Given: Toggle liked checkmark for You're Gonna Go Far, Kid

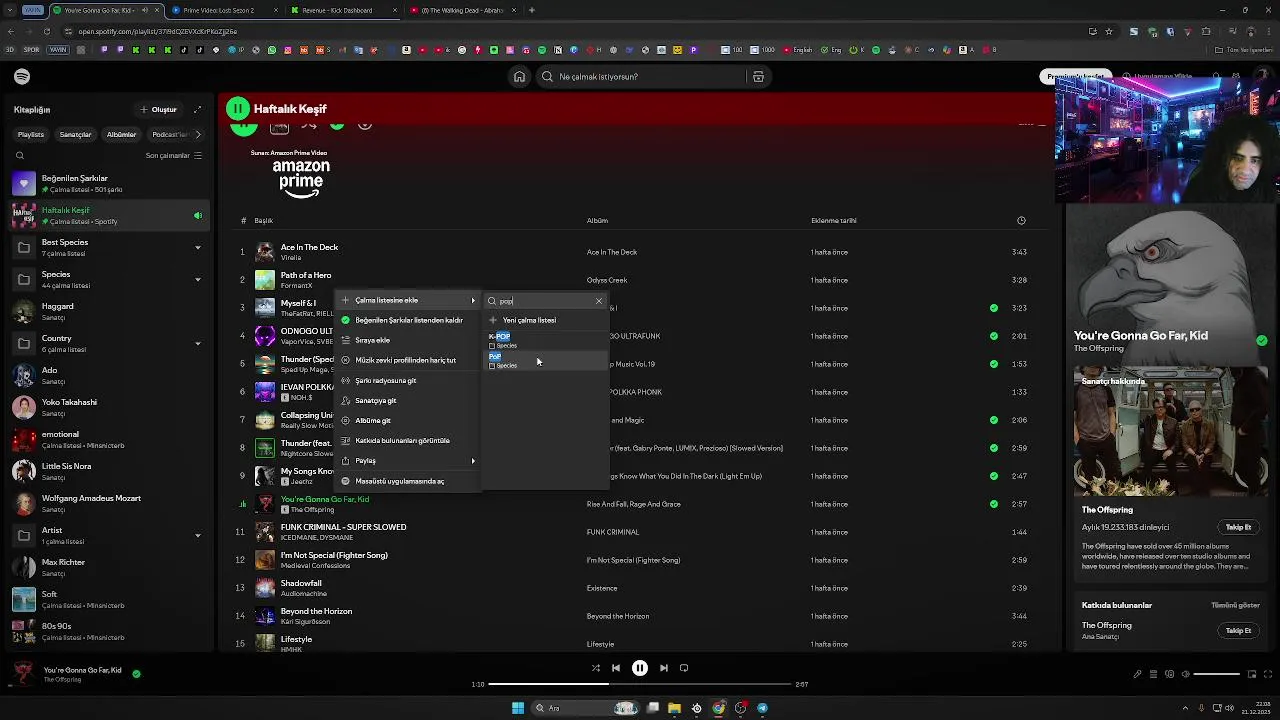Looking at the screenshot, I should [993, 504].
